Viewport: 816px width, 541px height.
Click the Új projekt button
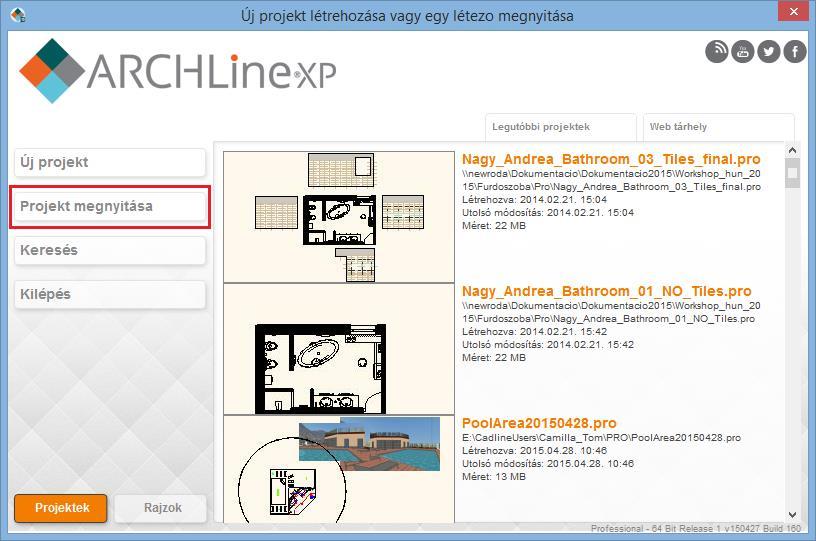pyautogui.click(x=110, y=162)
